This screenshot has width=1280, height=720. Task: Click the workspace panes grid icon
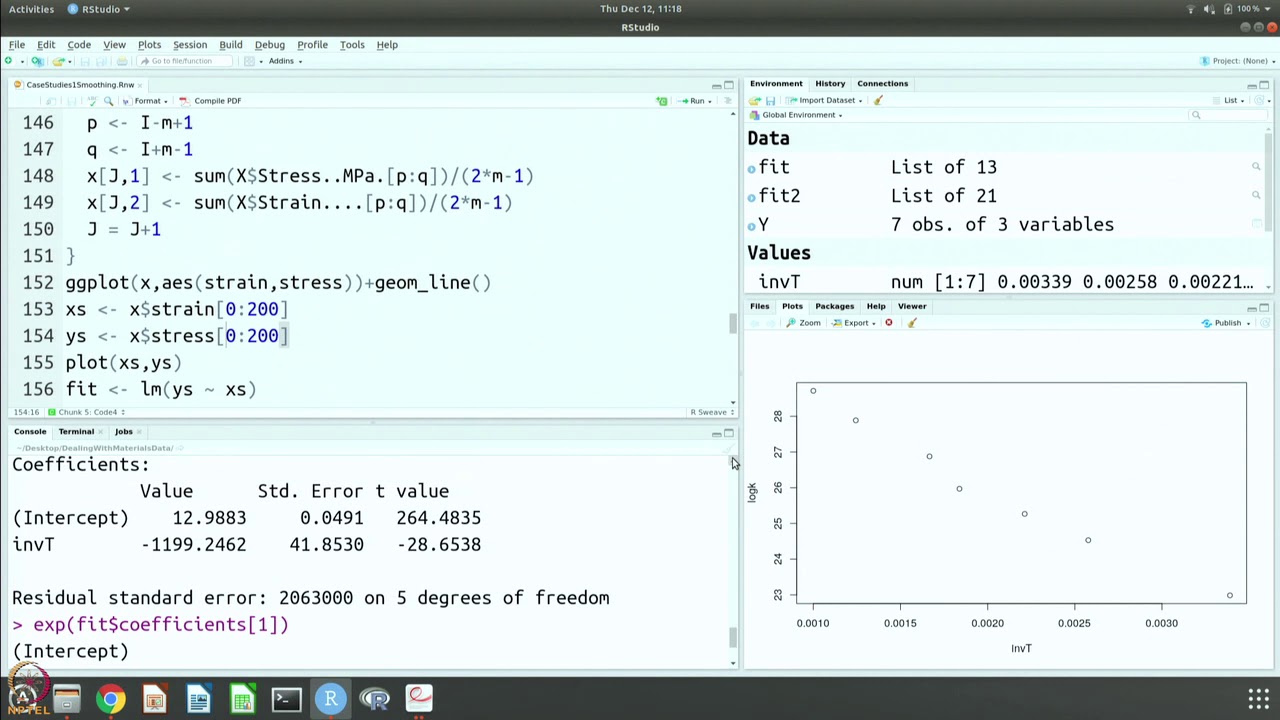click(x=250, y=61)
